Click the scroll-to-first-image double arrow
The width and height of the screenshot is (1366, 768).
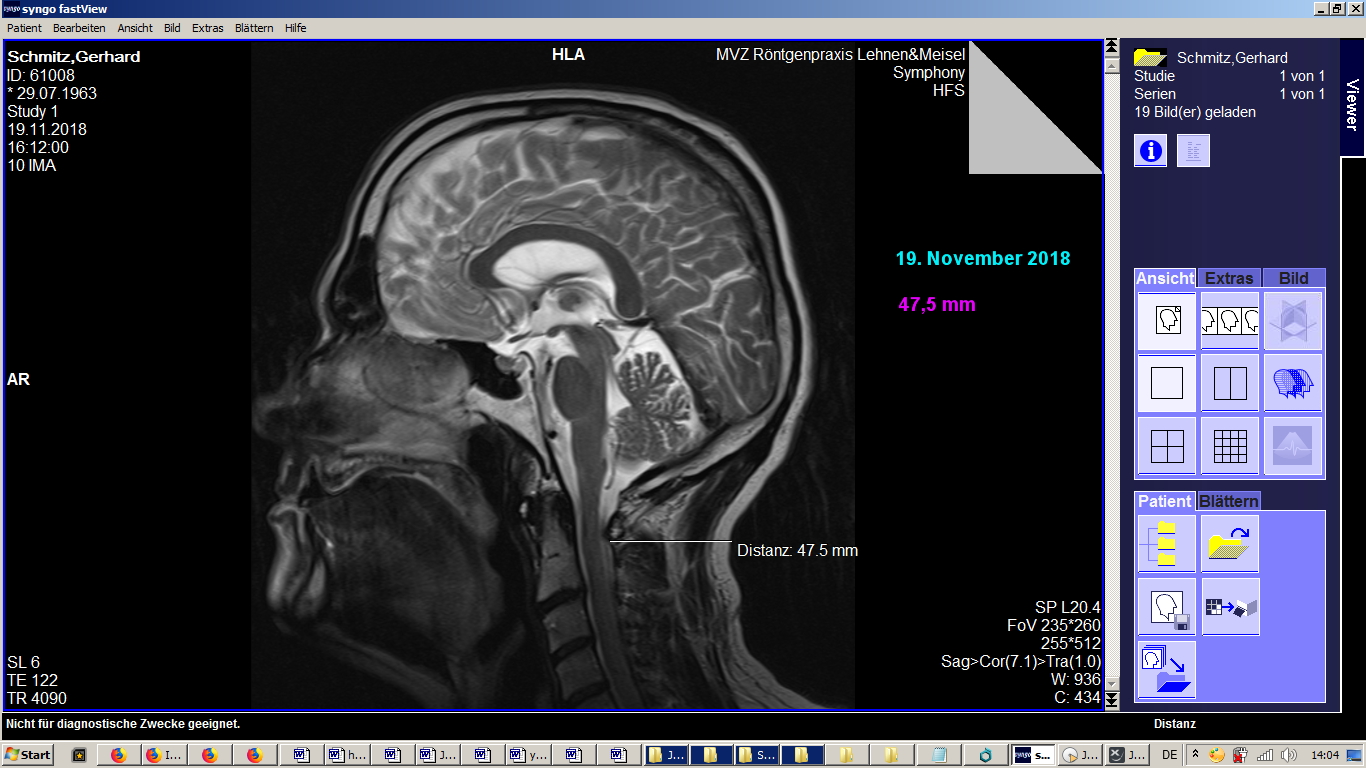(1111, 47)
